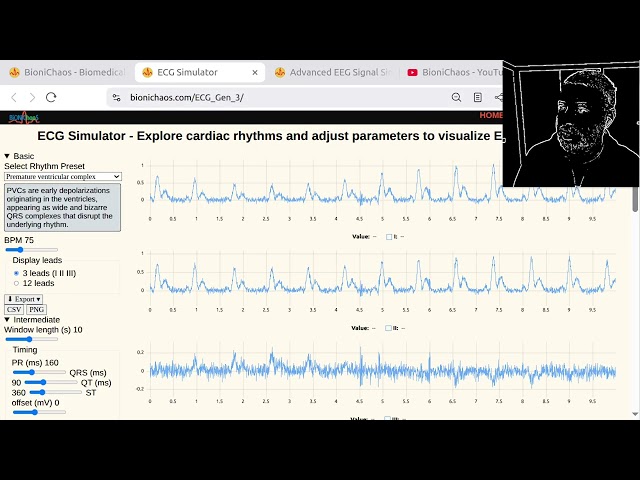The width and height of the screenshot is (640, 480).
Task: Go back using the browser back arrow
Action: pyautogui.click(x=14, y=97)
